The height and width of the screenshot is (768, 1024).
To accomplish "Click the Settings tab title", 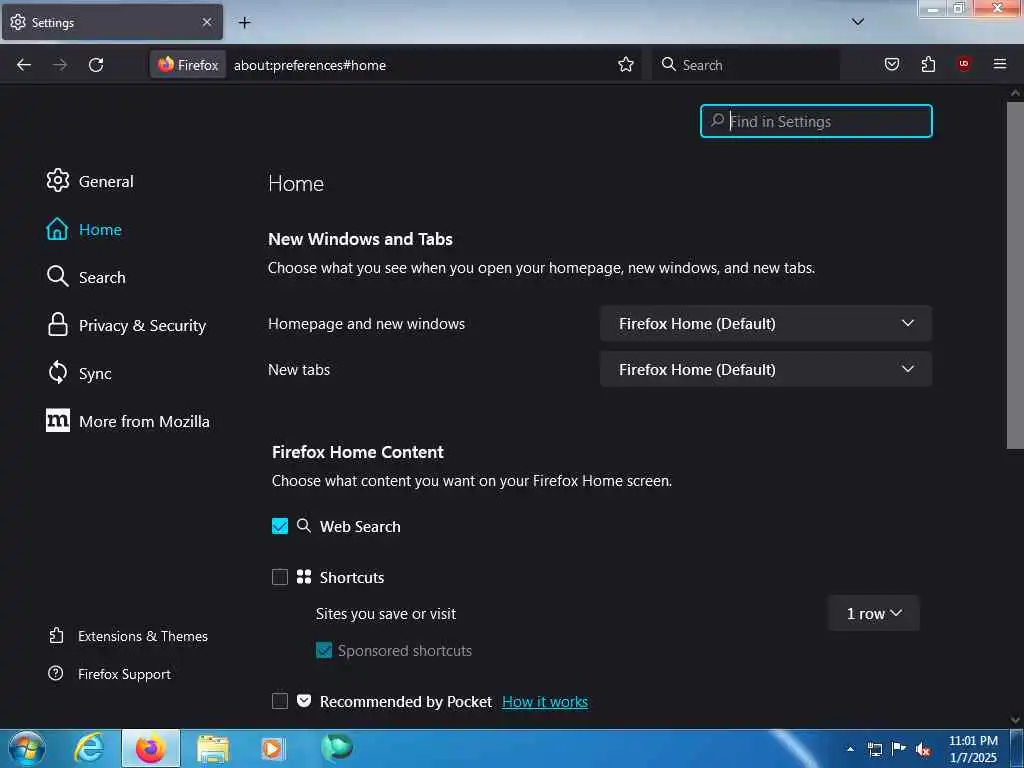I will [53, 23].
